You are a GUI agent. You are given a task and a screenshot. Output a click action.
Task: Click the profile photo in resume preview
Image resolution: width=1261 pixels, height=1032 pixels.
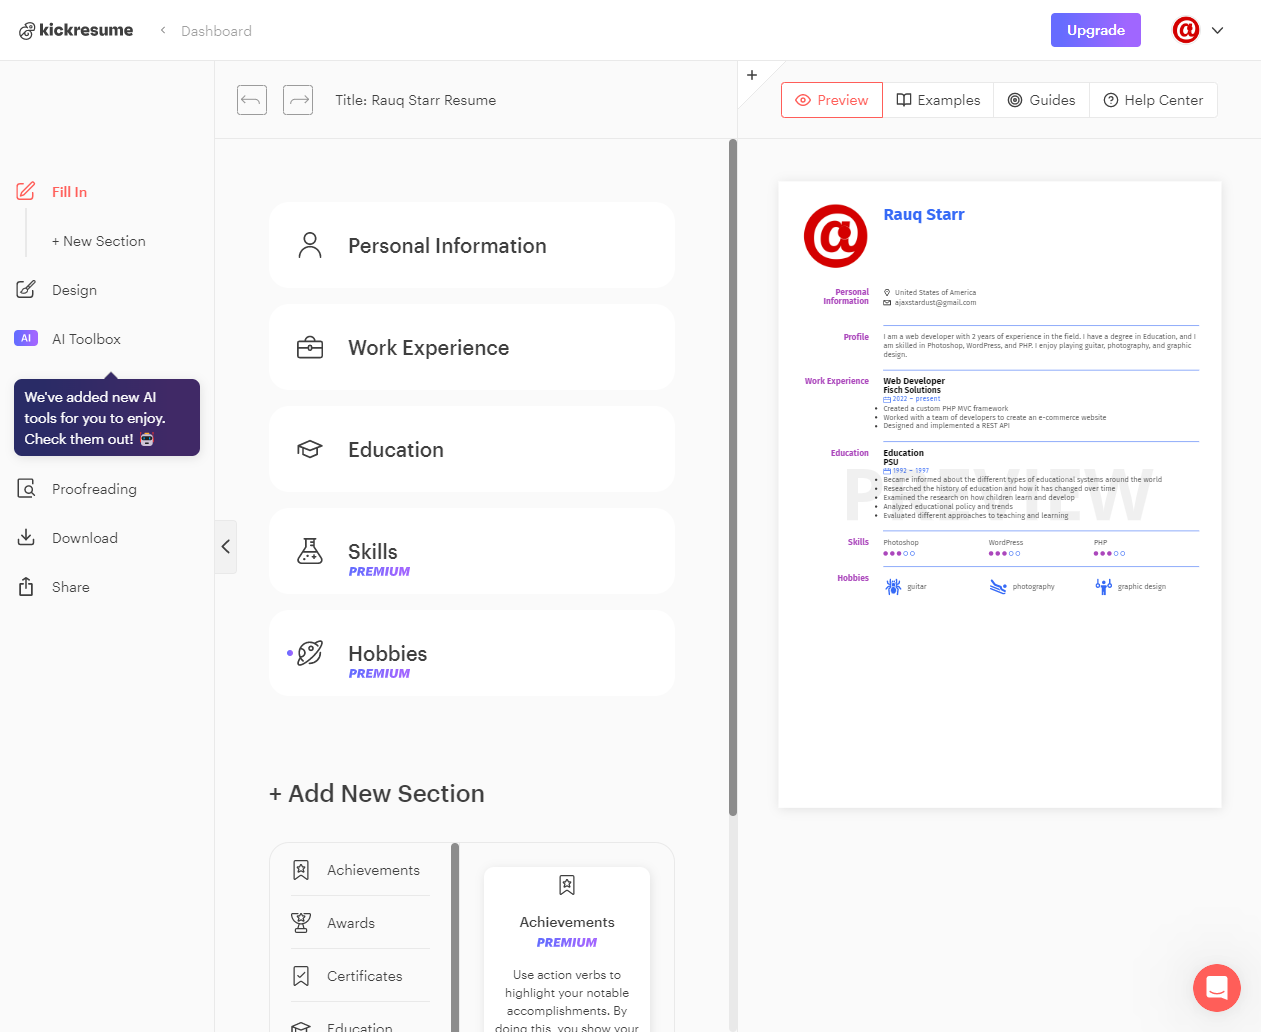pyautogui.click(x=836, y=236)
